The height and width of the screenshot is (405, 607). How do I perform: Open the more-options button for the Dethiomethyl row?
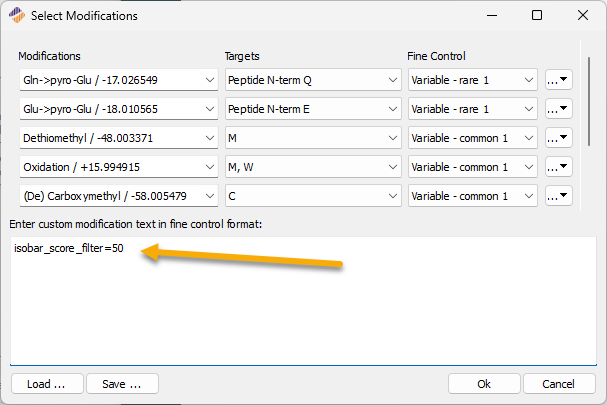pyautogui.click(x=559, y=138)
